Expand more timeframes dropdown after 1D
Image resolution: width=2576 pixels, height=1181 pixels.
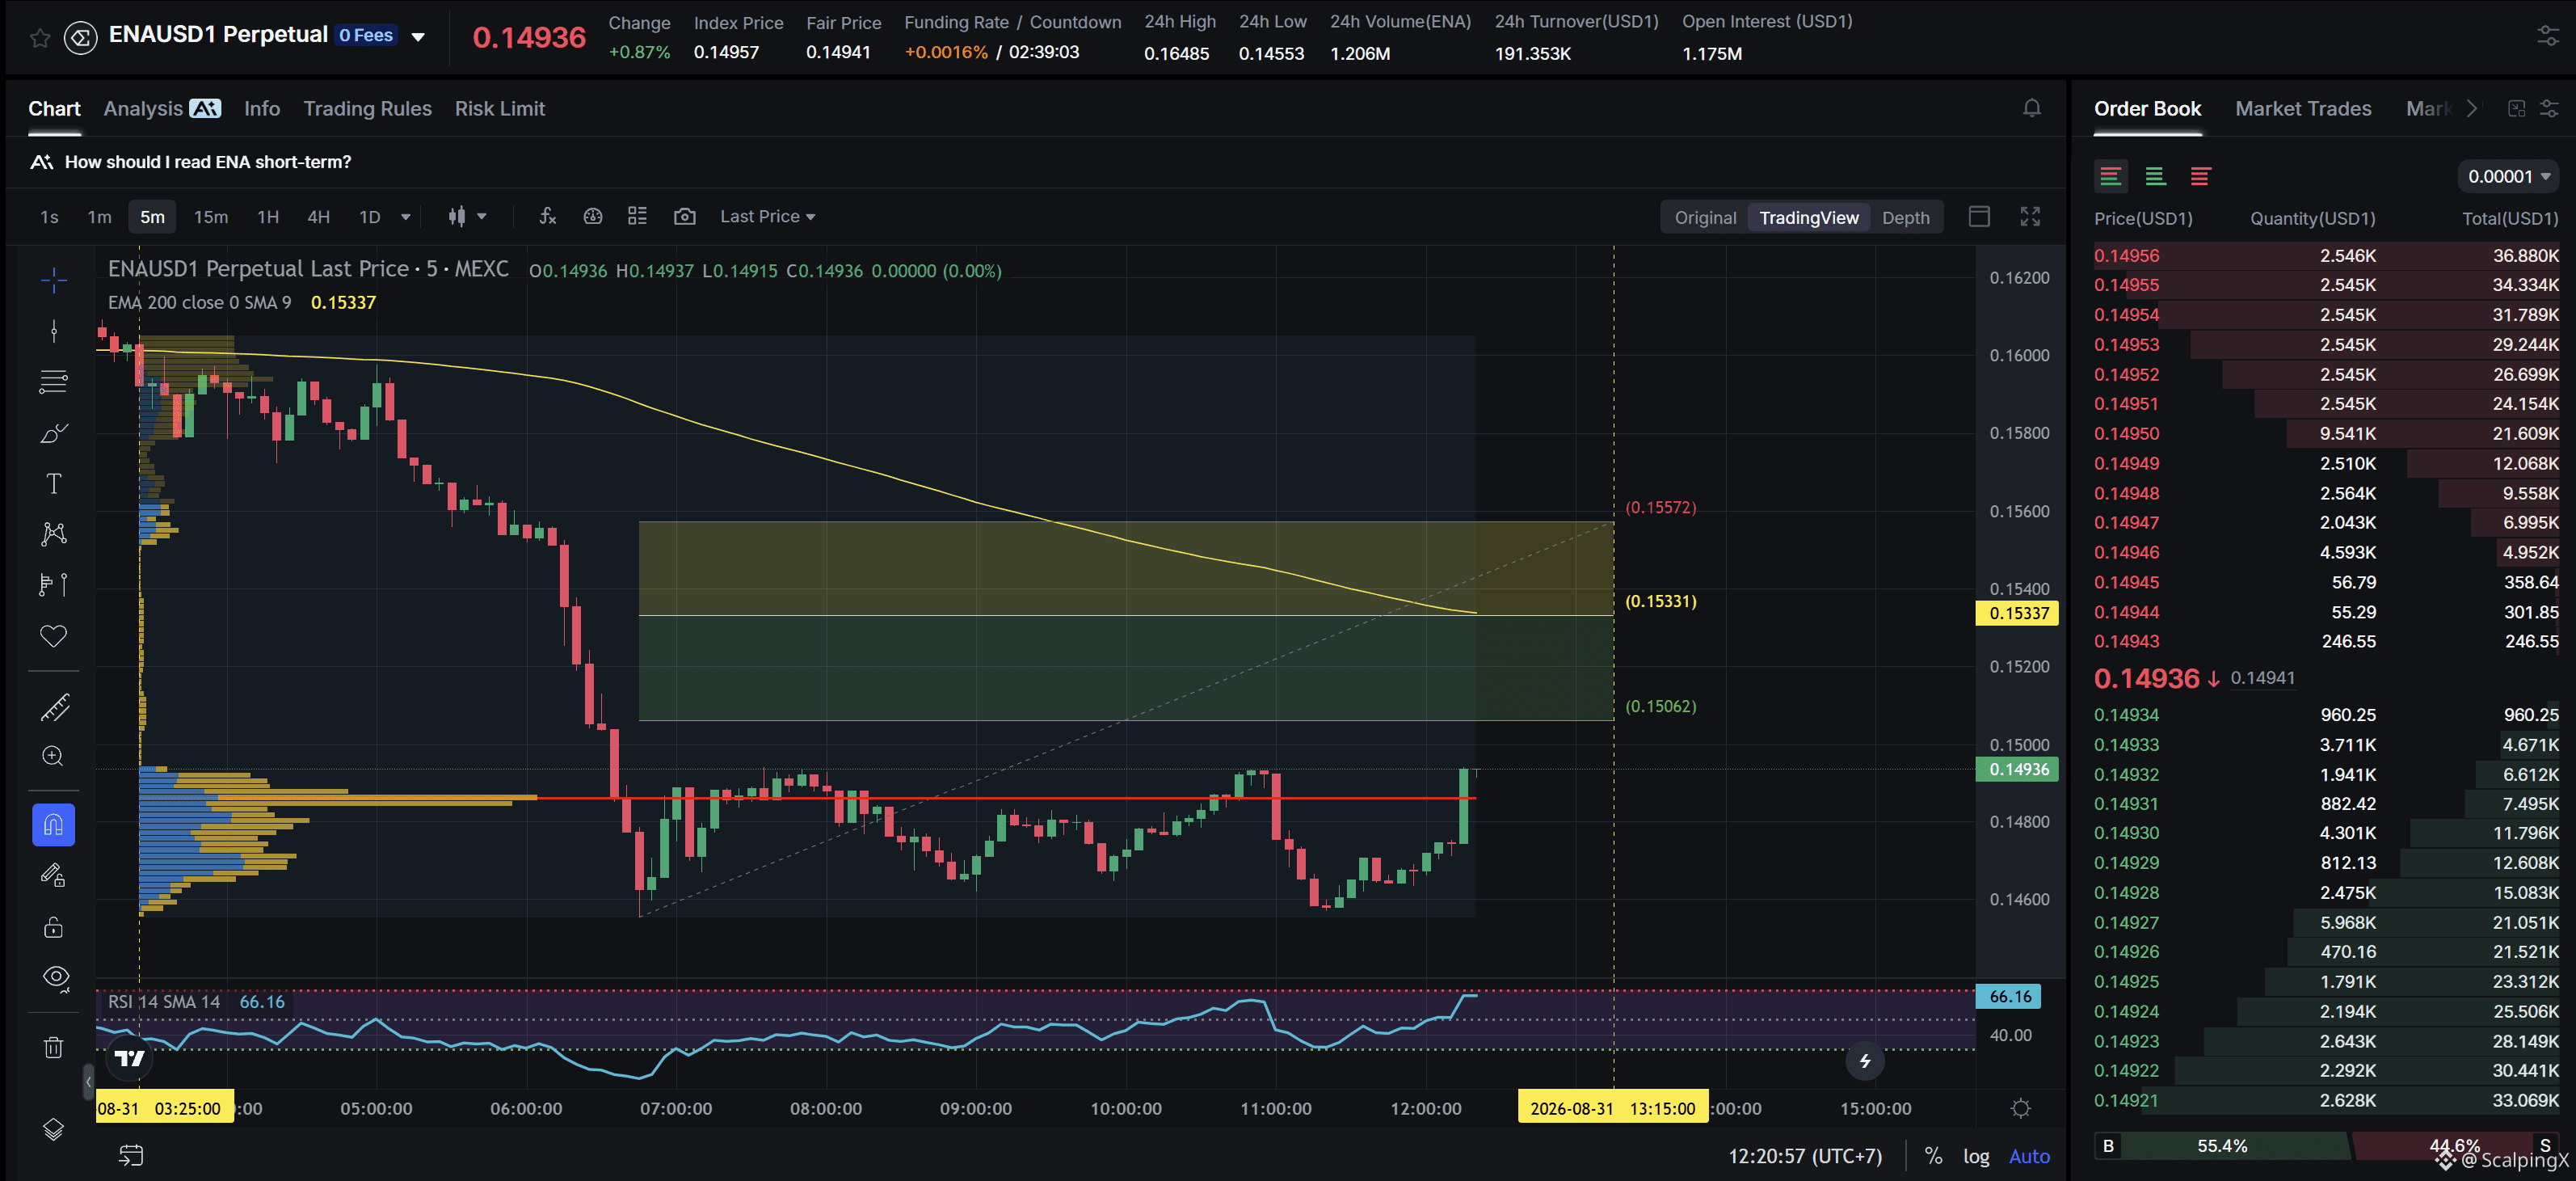tap(406, 216)
